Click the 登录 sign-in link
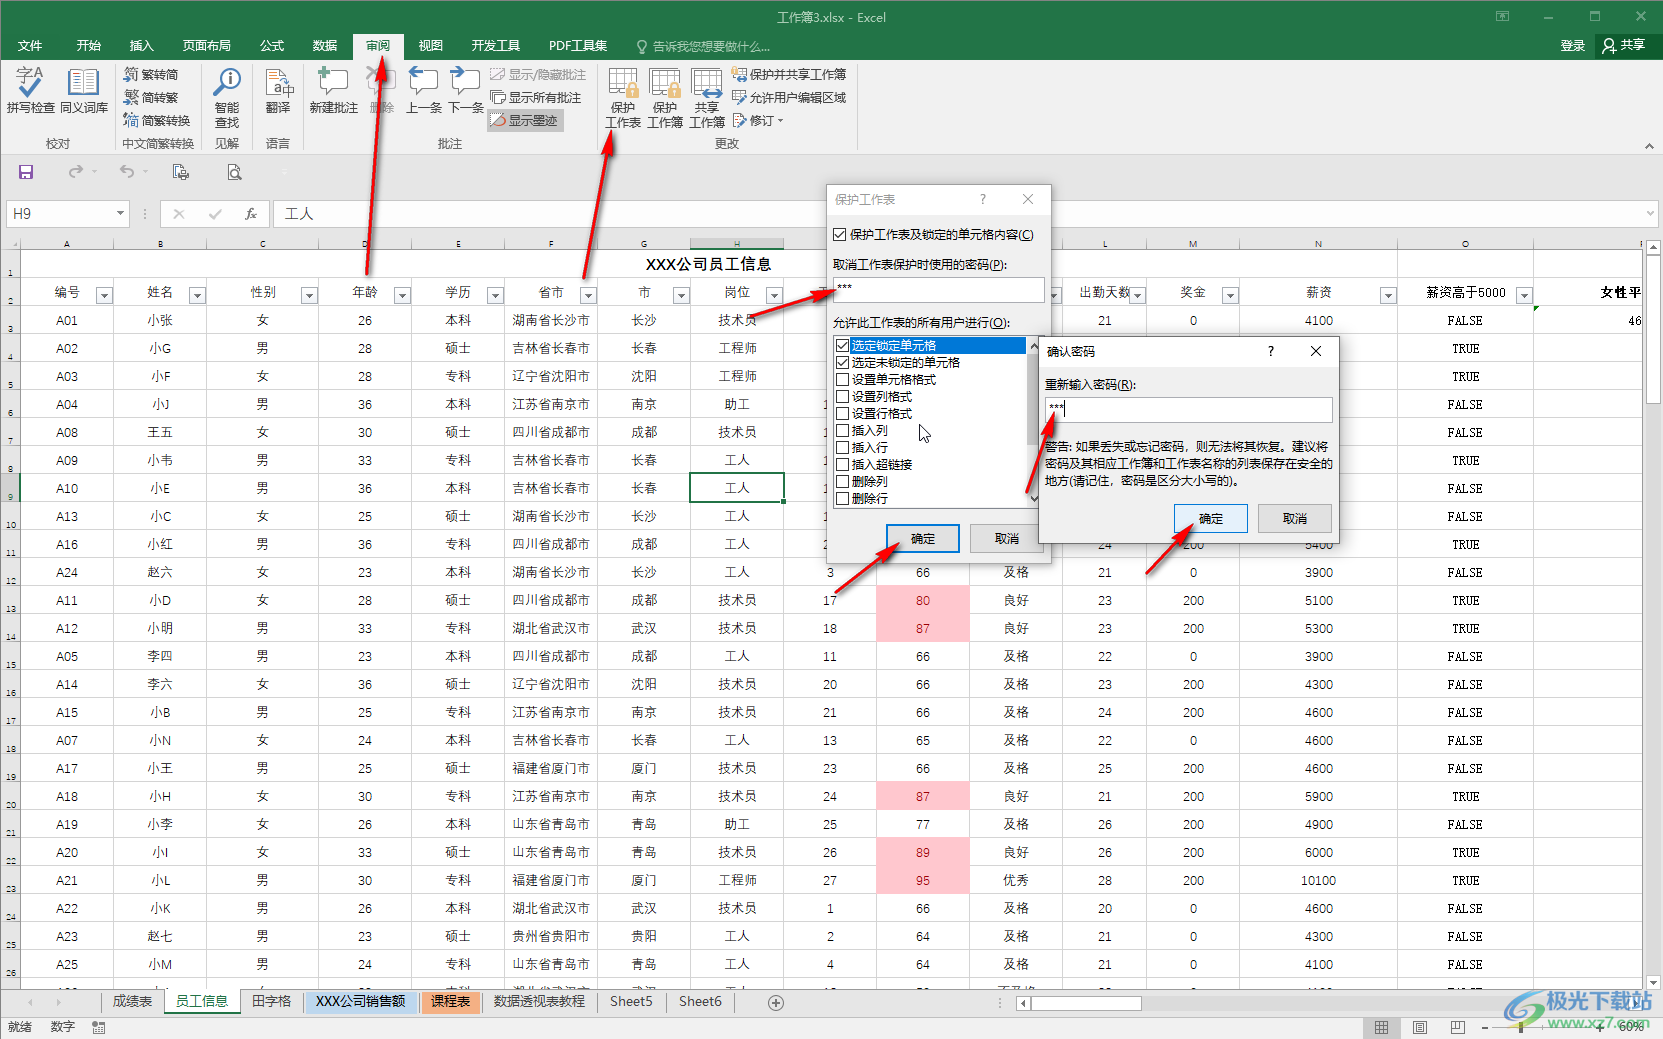 [x=1573, y=46]
